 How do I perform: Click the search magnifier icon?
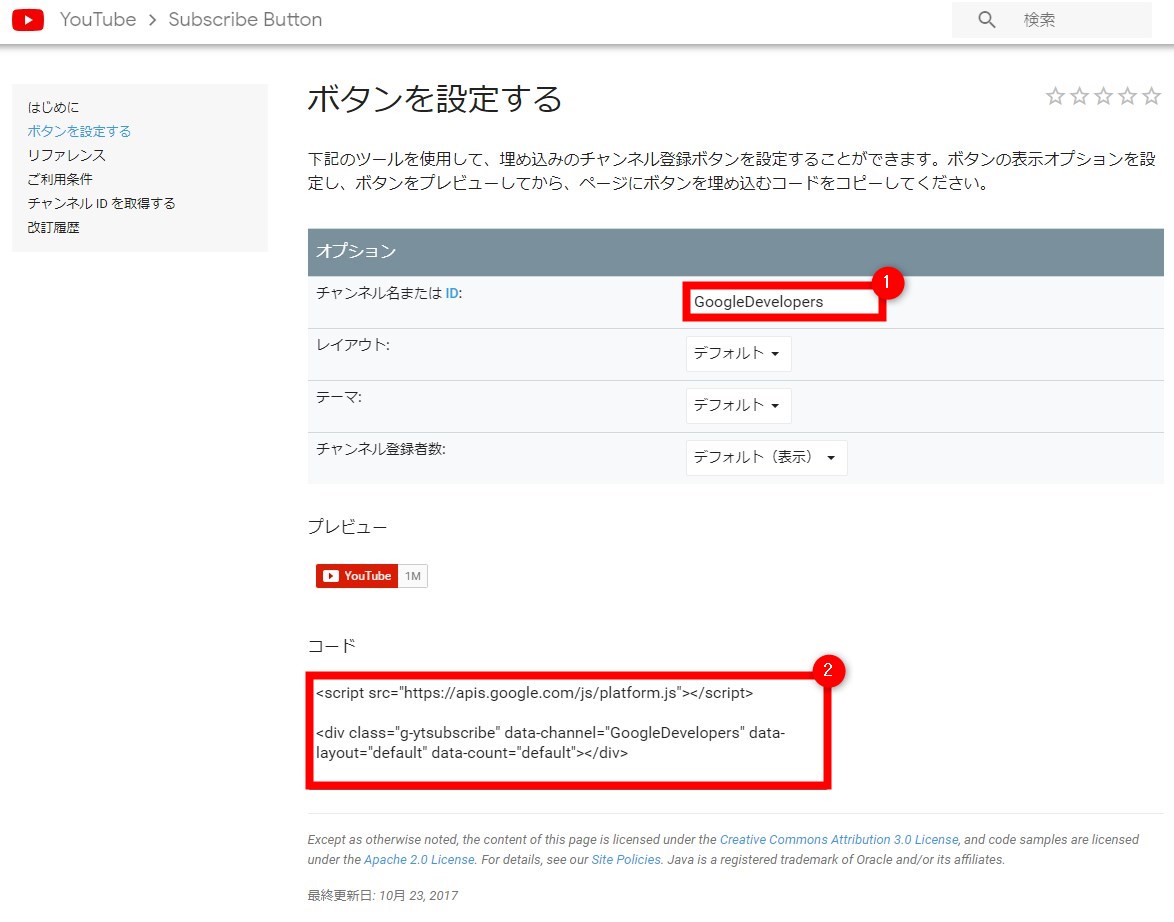987,19
